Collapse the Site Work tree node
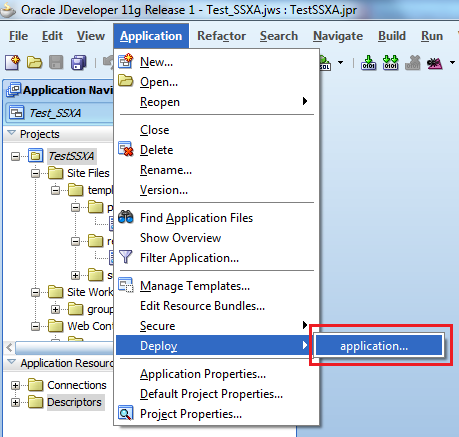Screen dimensions: 459x437 point(35,292)
